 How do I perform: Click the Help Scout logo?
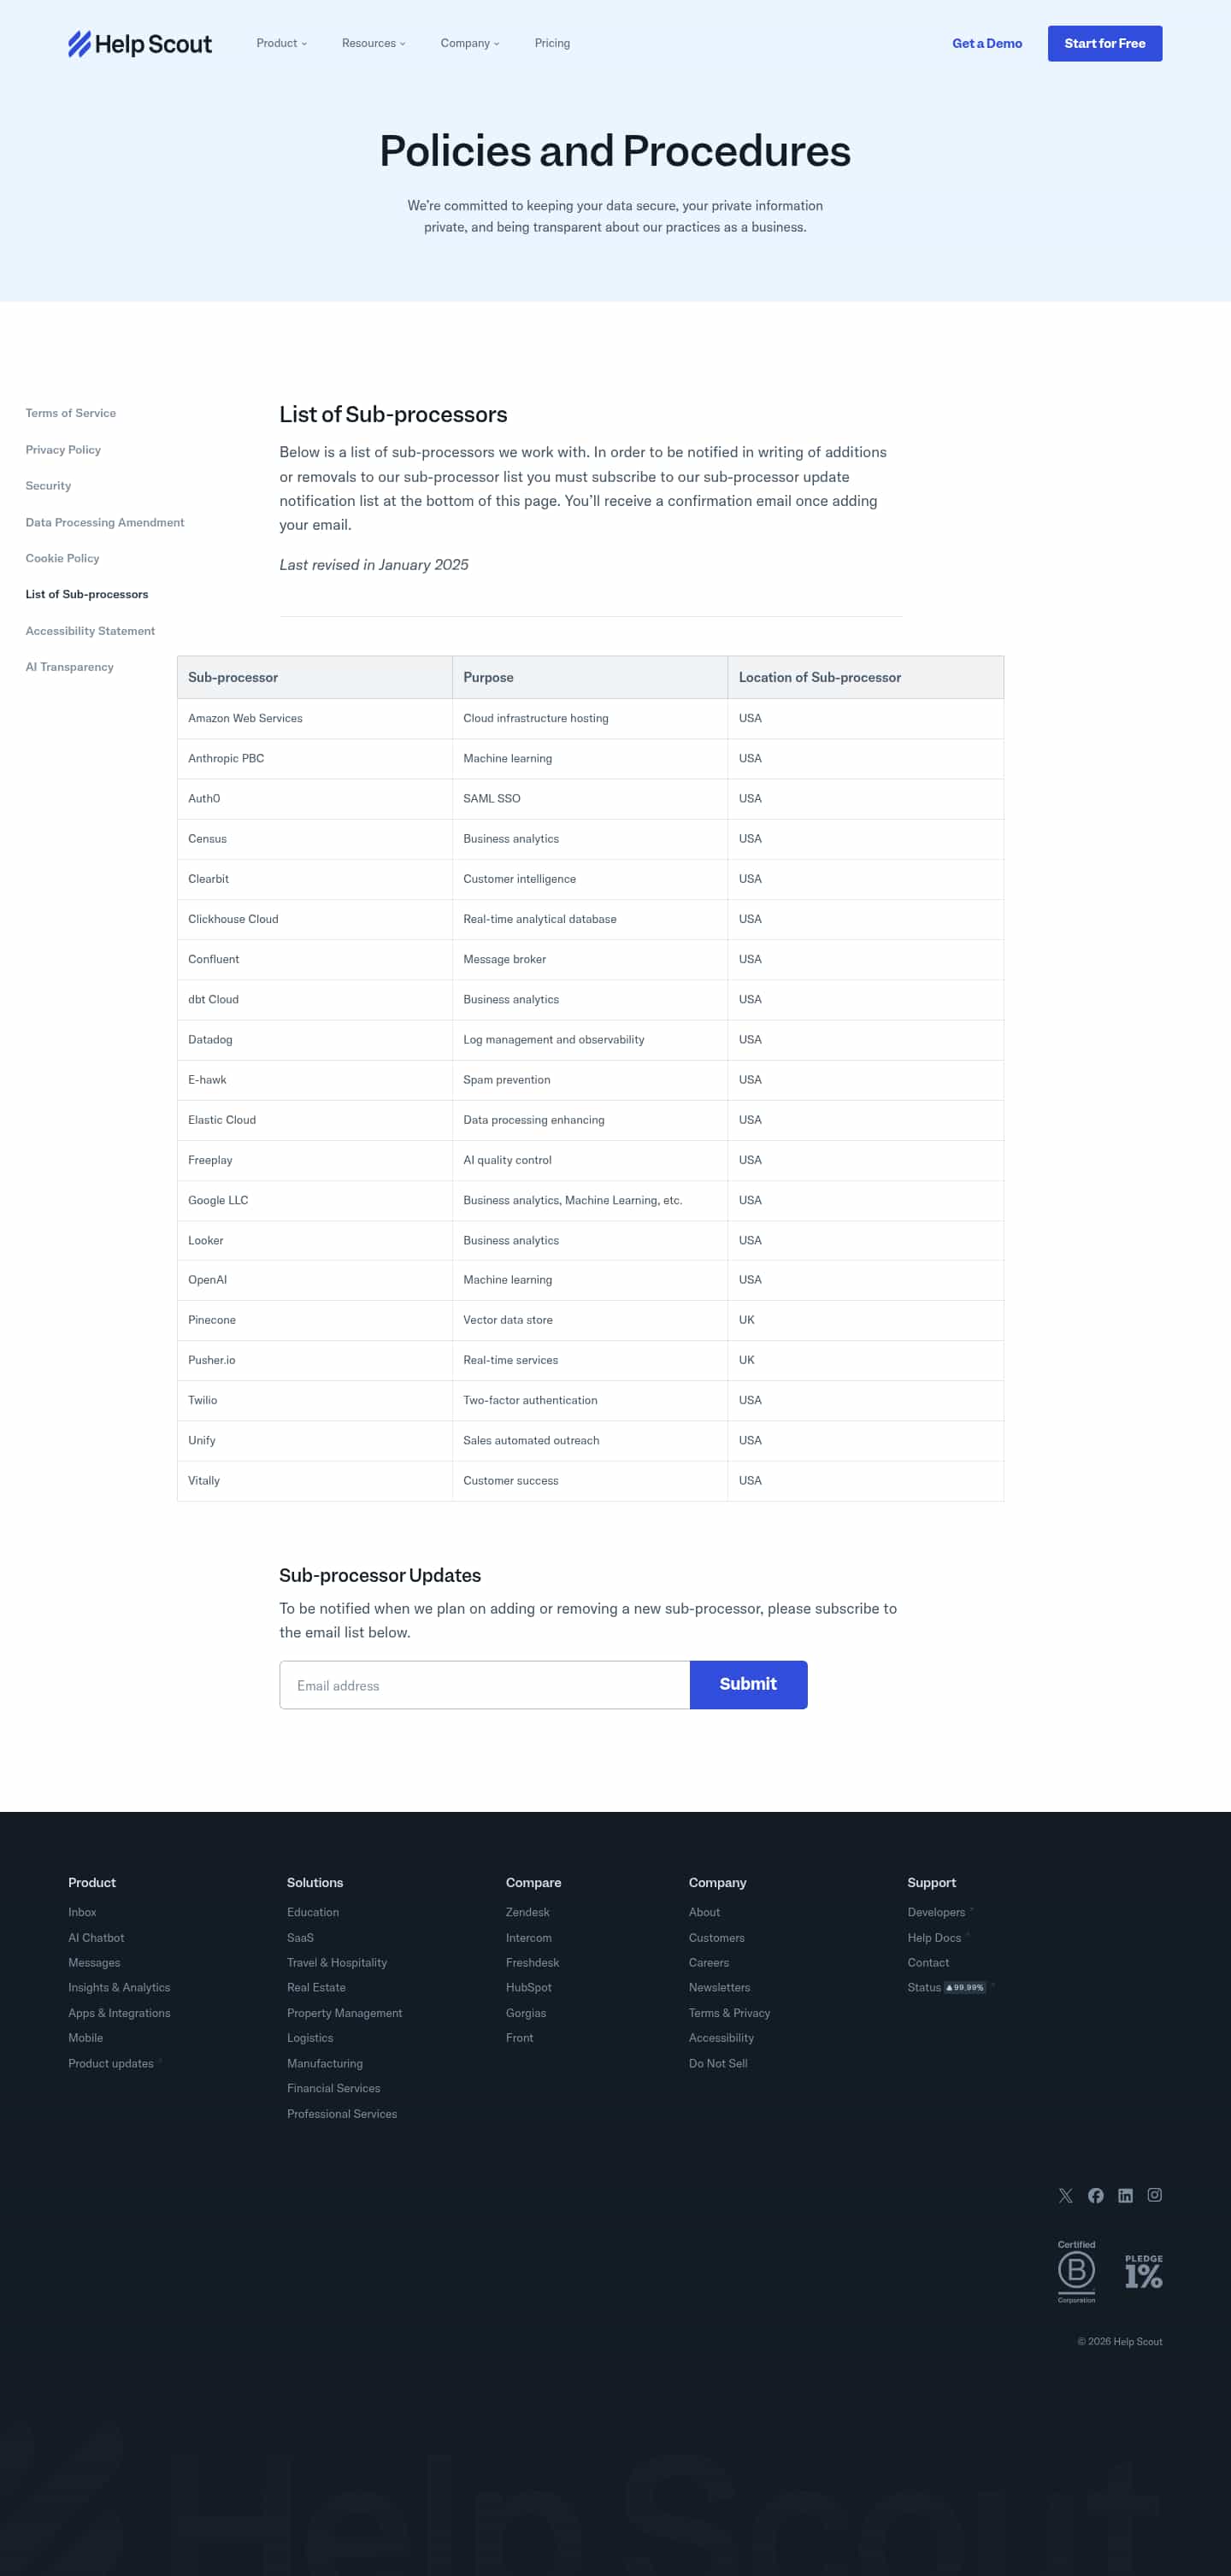click(x=139, y=43)
